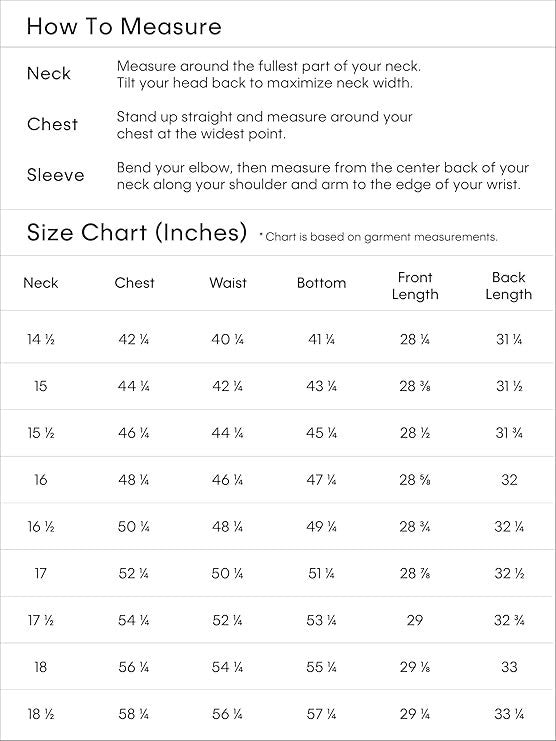Select the Neck measurement label
556x741 pixels.
coord(49,73)
